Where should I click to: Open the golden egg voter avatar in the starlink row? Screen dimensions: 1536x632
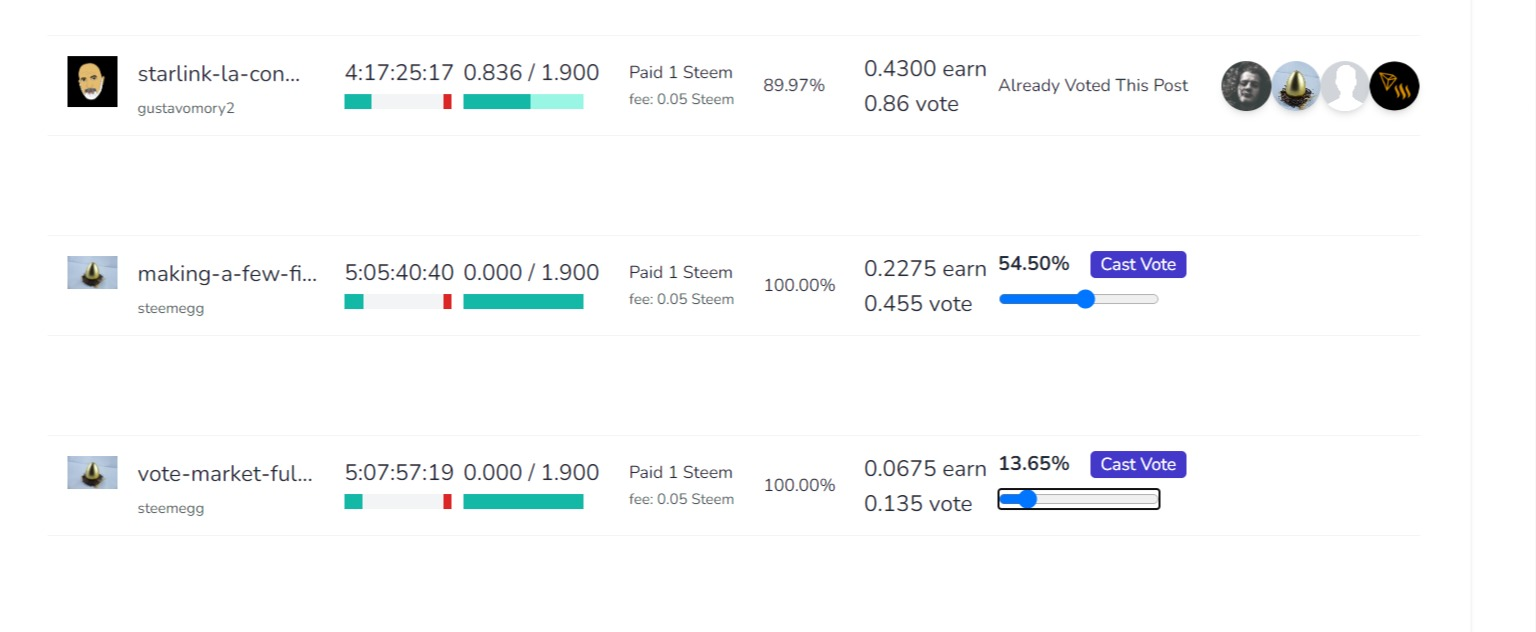tap(1296, 86)
